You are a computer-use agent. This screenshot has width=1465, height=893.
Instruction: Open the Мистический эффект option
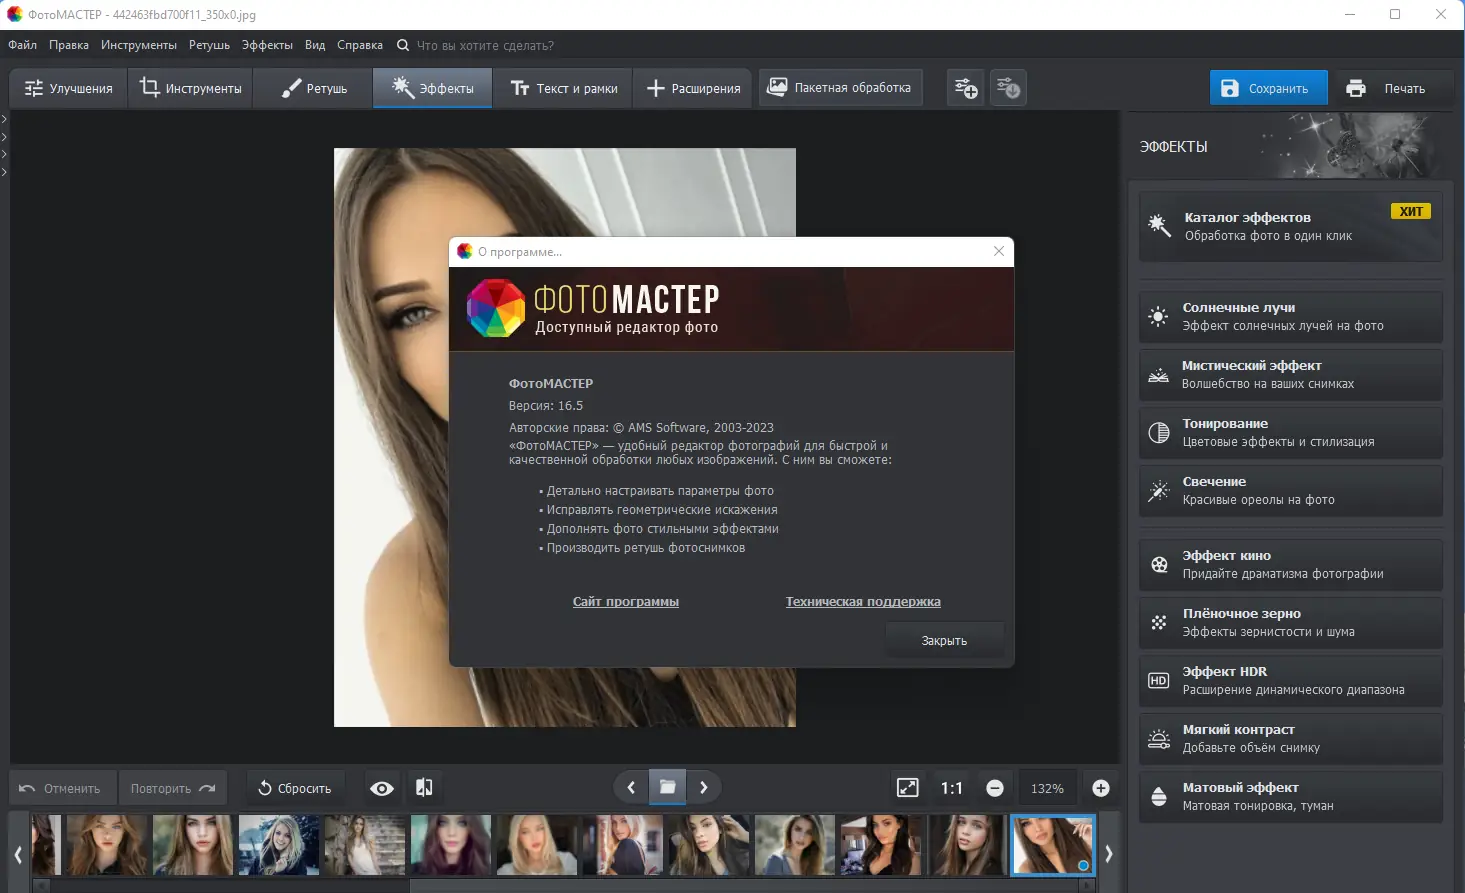[x=1290, y=375]
